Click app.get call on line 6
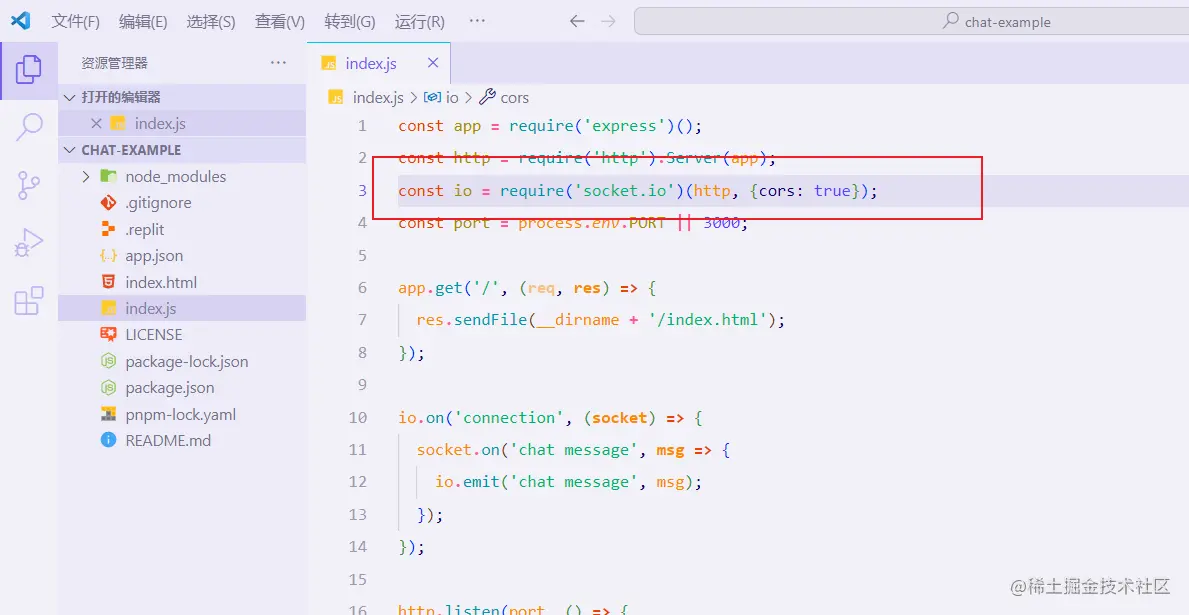 430,287
